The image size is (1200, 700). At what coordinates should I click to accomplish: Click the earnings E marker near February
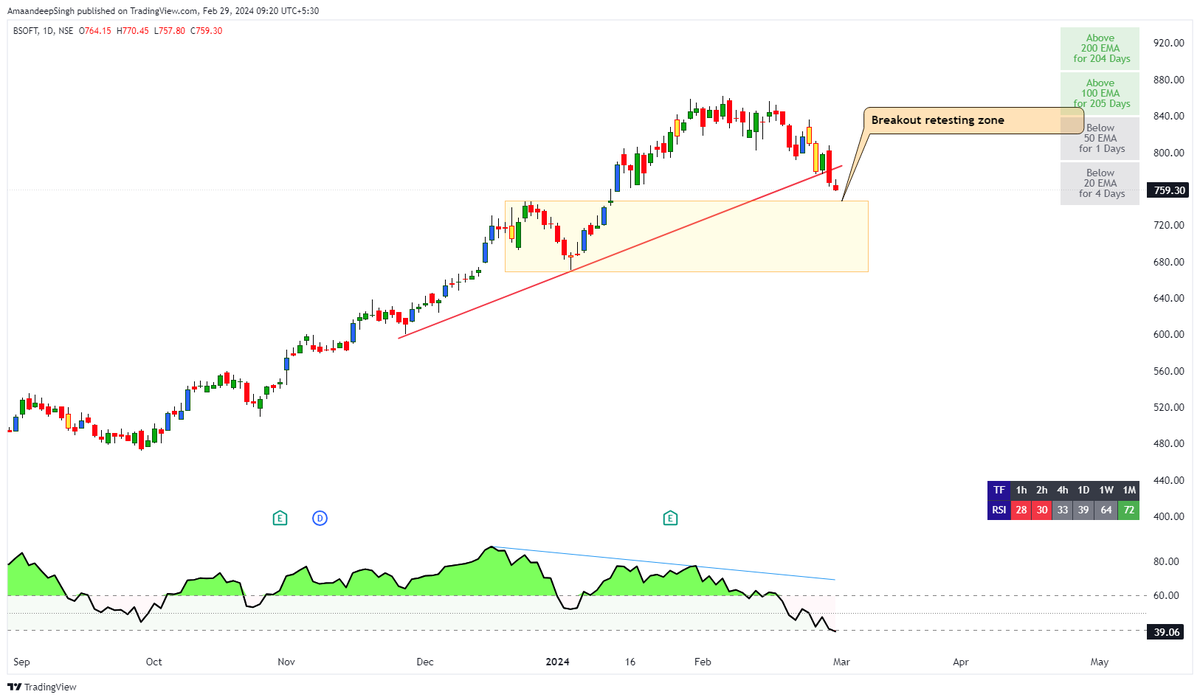tap(670, 518)
